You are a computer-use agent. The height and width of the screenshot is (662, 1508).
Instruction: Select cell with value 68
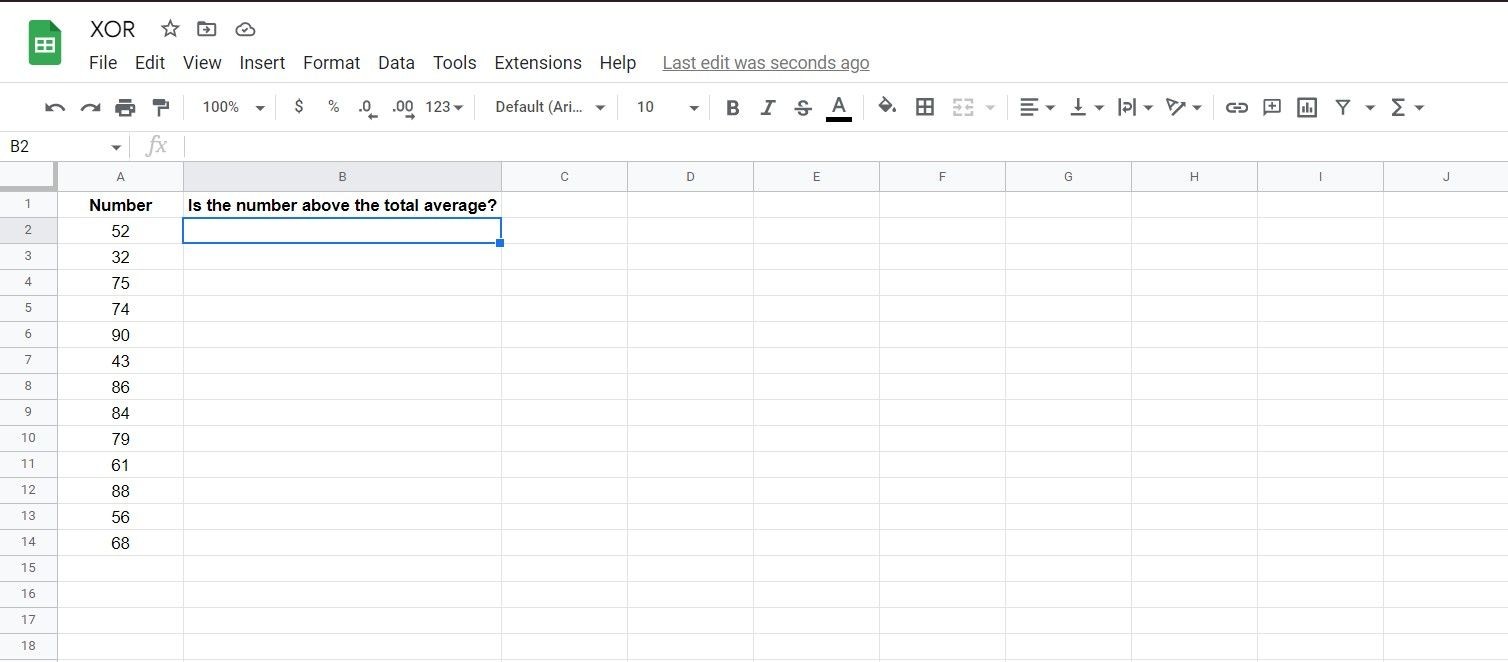coord(121,543)
